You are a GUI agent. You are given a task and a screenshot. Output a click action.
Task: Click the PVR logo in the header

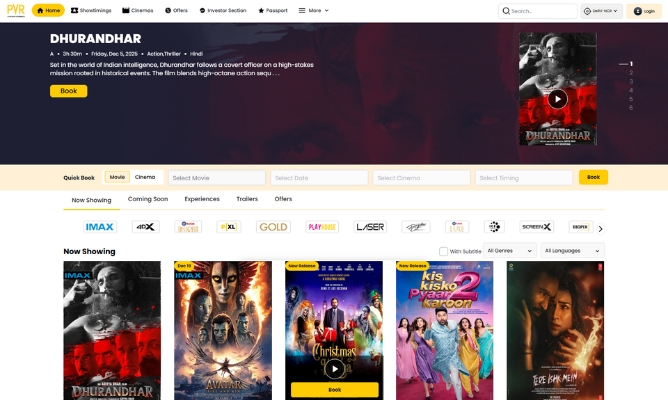click(x=14, y=10)
